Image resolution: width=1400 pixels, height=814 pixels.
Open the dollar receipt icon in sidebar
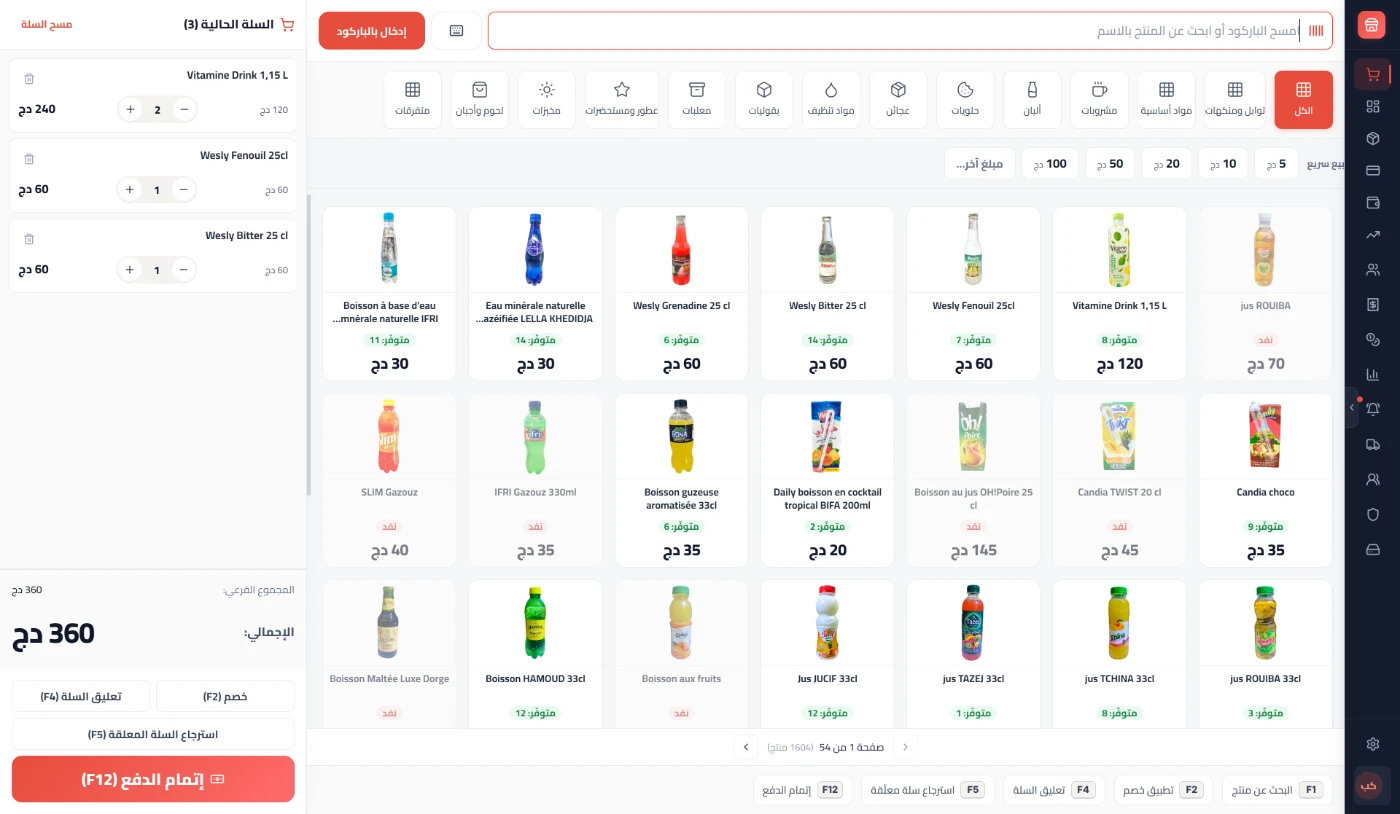[1372, 304]
